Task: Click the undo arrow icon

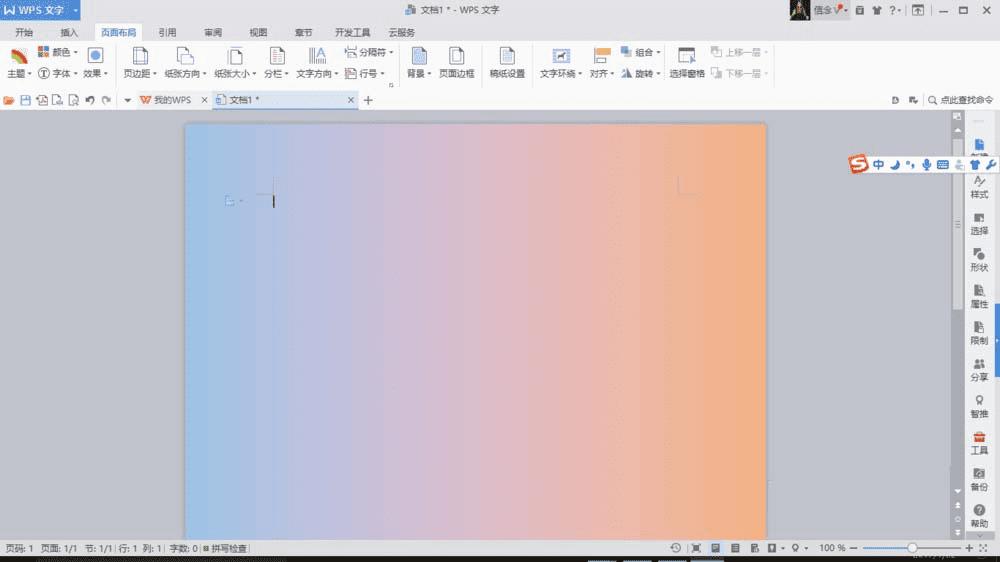Action: 90,100
